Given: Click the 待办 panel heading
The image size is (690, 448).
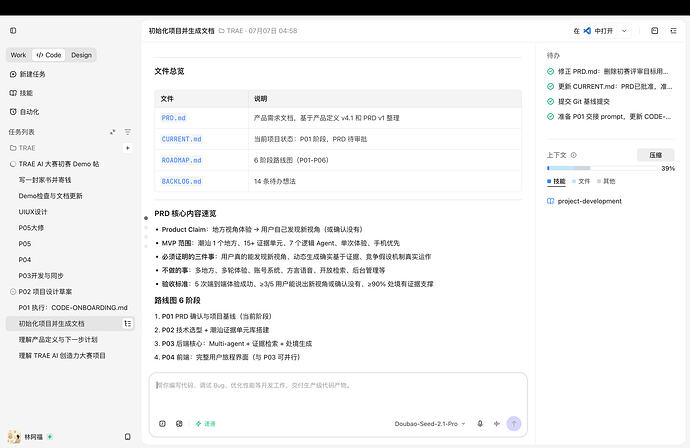Looking at the screenshot, I should [x=553, y=55].
